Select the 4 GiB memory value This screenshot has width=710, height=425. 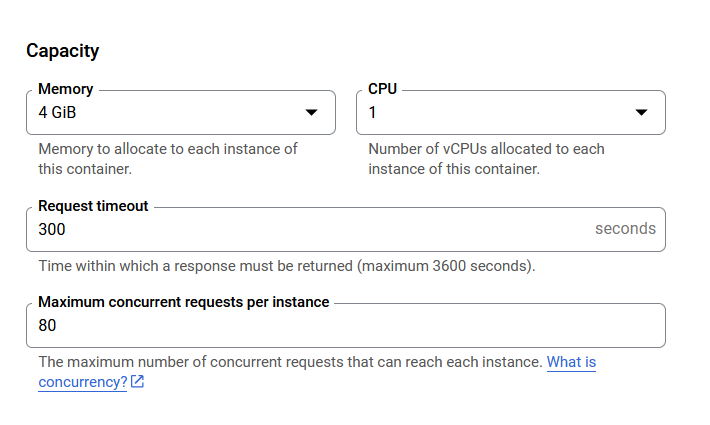pos(57,112)
